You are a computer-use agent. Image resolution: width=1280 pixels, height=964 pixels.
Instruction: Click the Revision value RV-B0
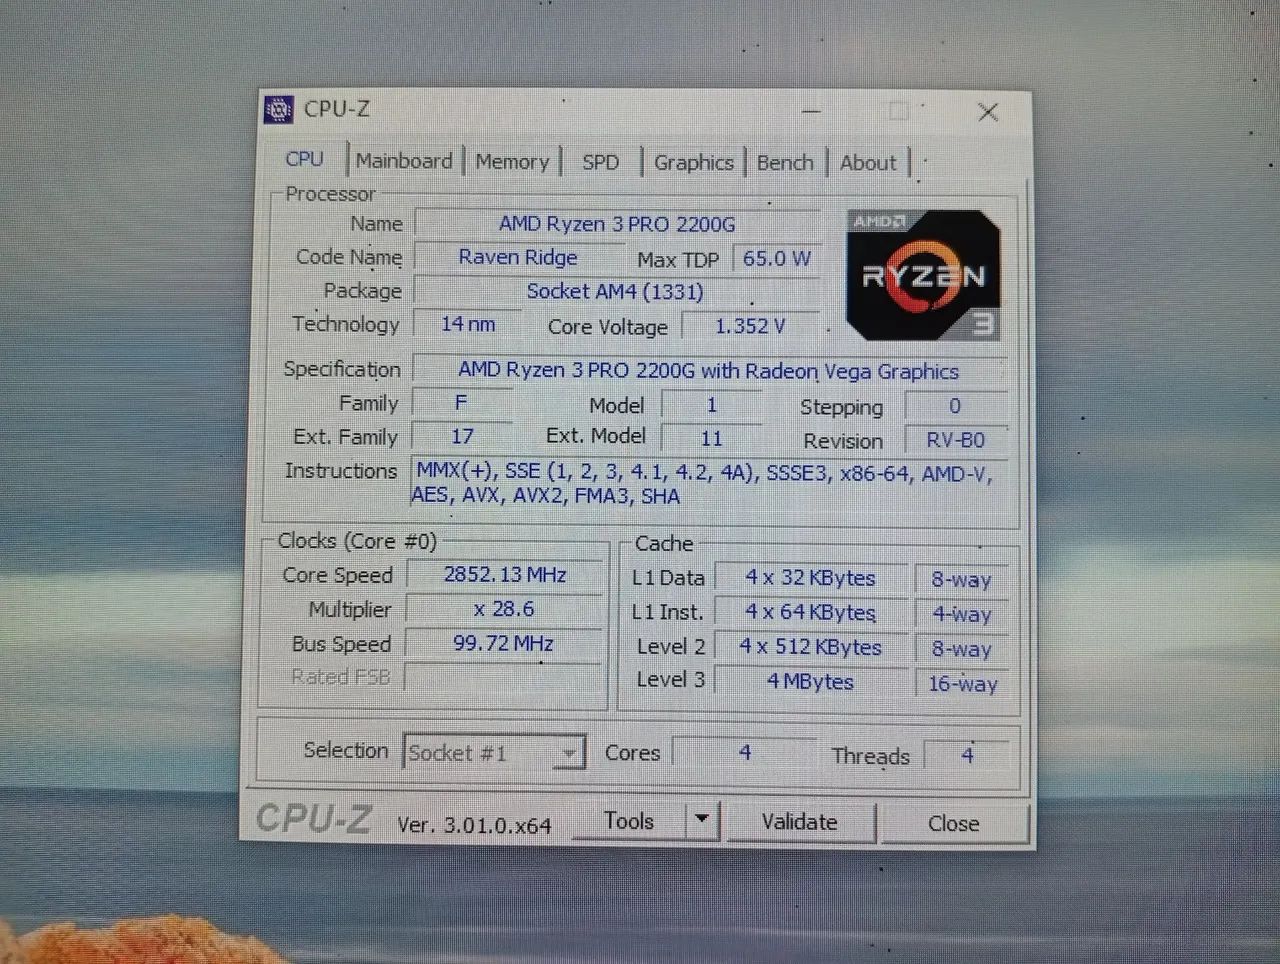coord(955,440)
